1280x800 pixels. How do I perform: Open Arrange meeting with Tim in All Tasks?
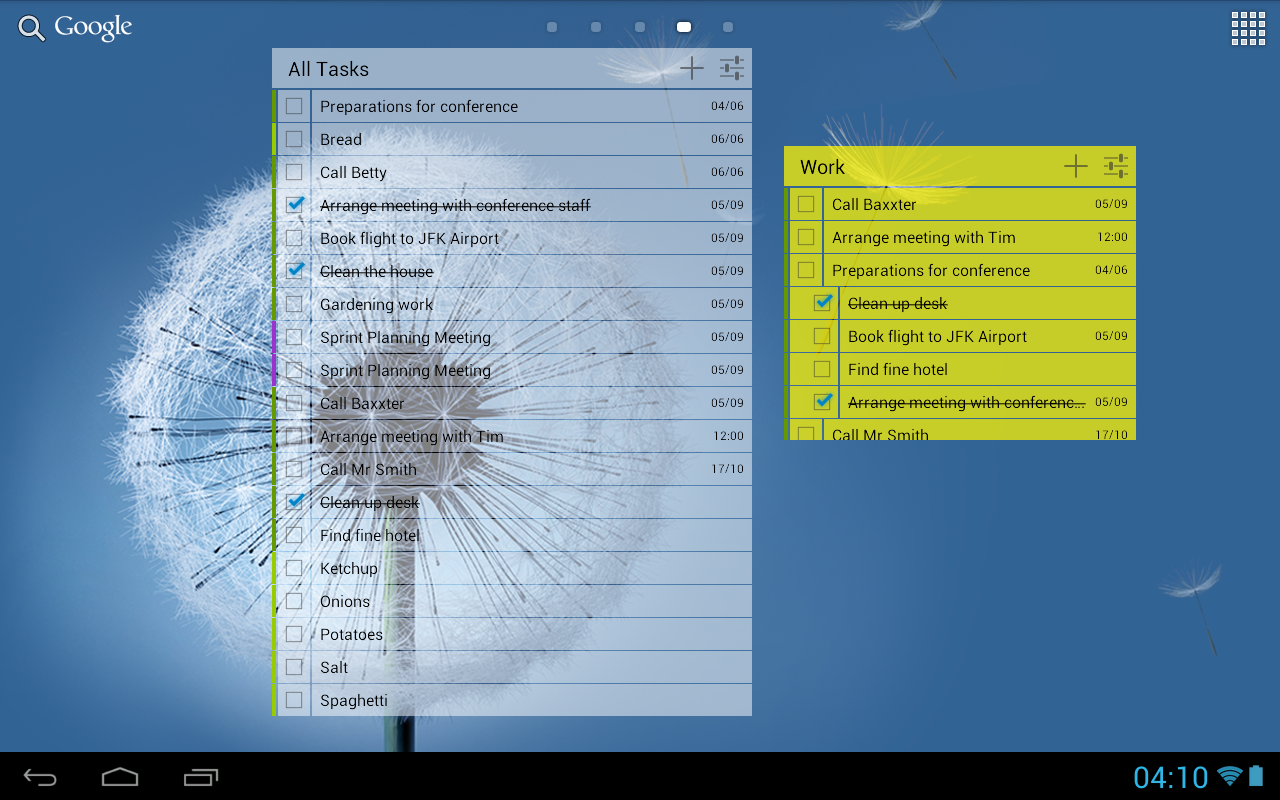point(411,436)
